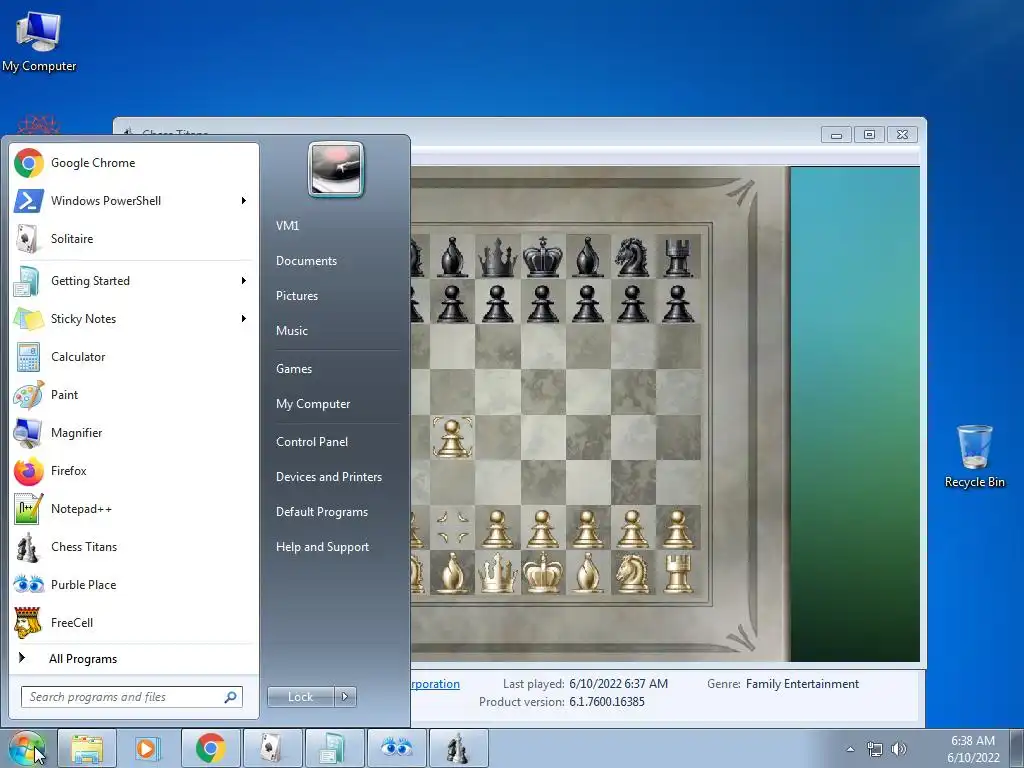
Task: Expand the Getting Started submenu arrow
Action: click(244, 281)
